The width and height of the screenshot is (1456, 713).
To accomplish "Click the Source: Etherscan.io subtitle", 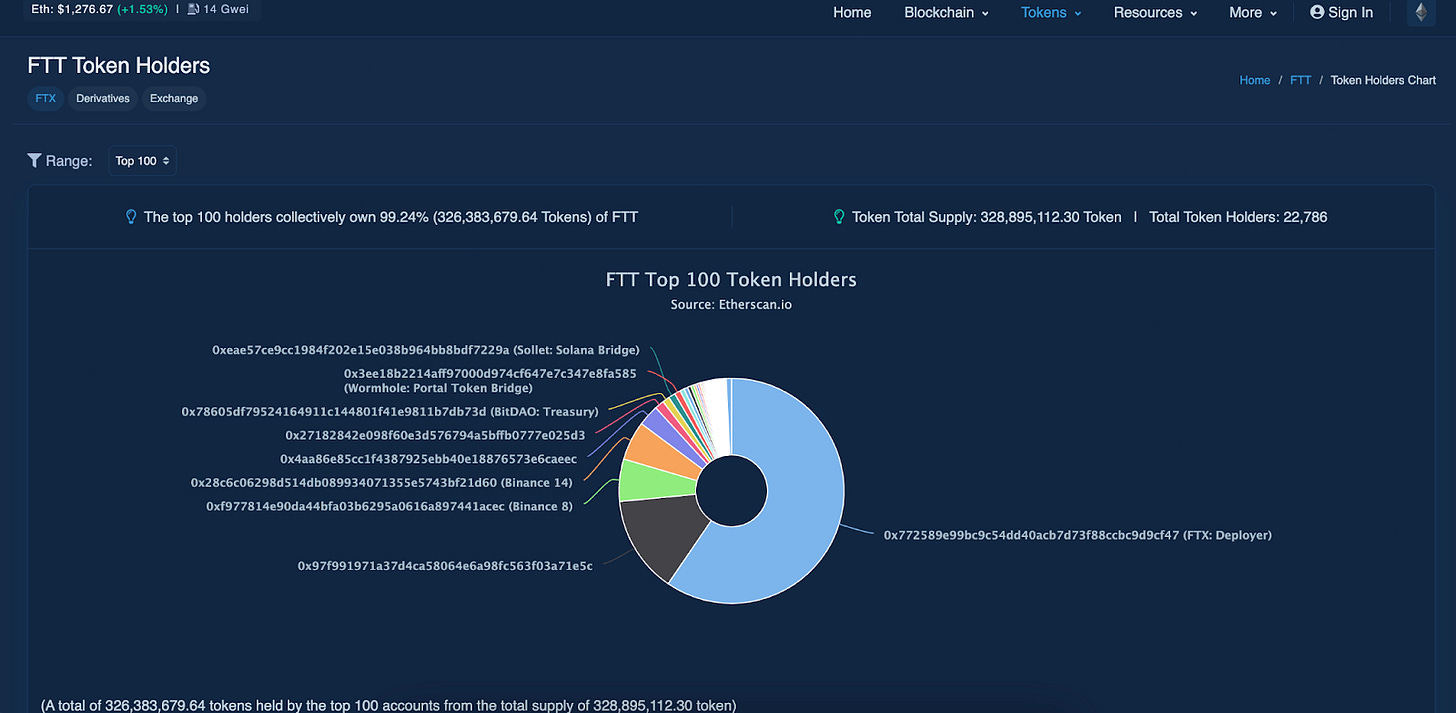I will (731, 304).
